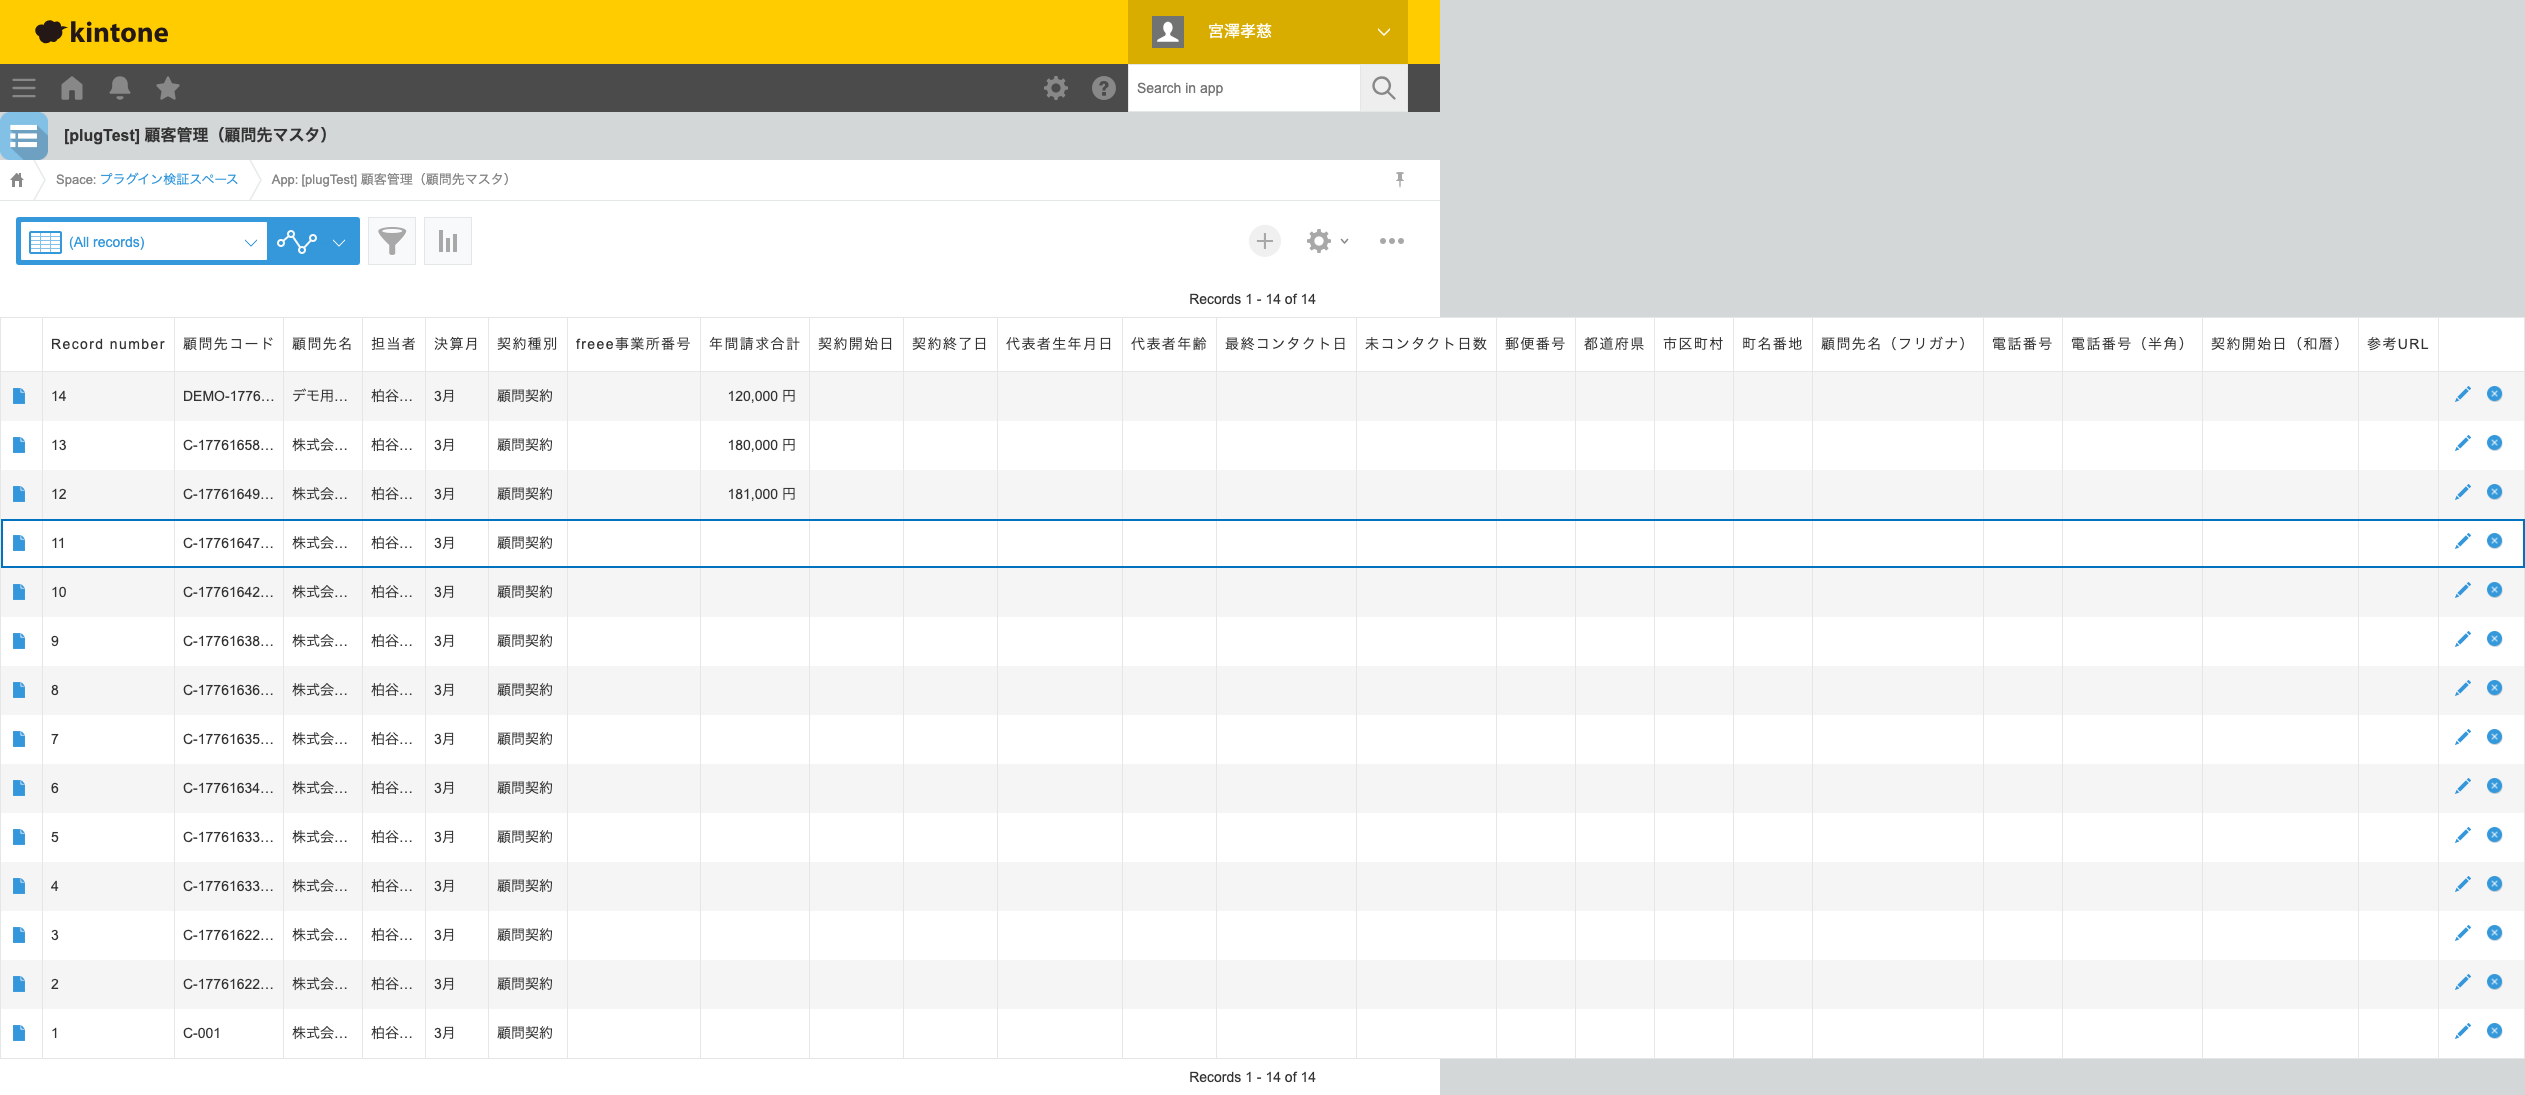Image resolution: width=2525 pixels, height=1095 pixels.
Task: Click the search magnifier button
Action: click(1384, 88)
